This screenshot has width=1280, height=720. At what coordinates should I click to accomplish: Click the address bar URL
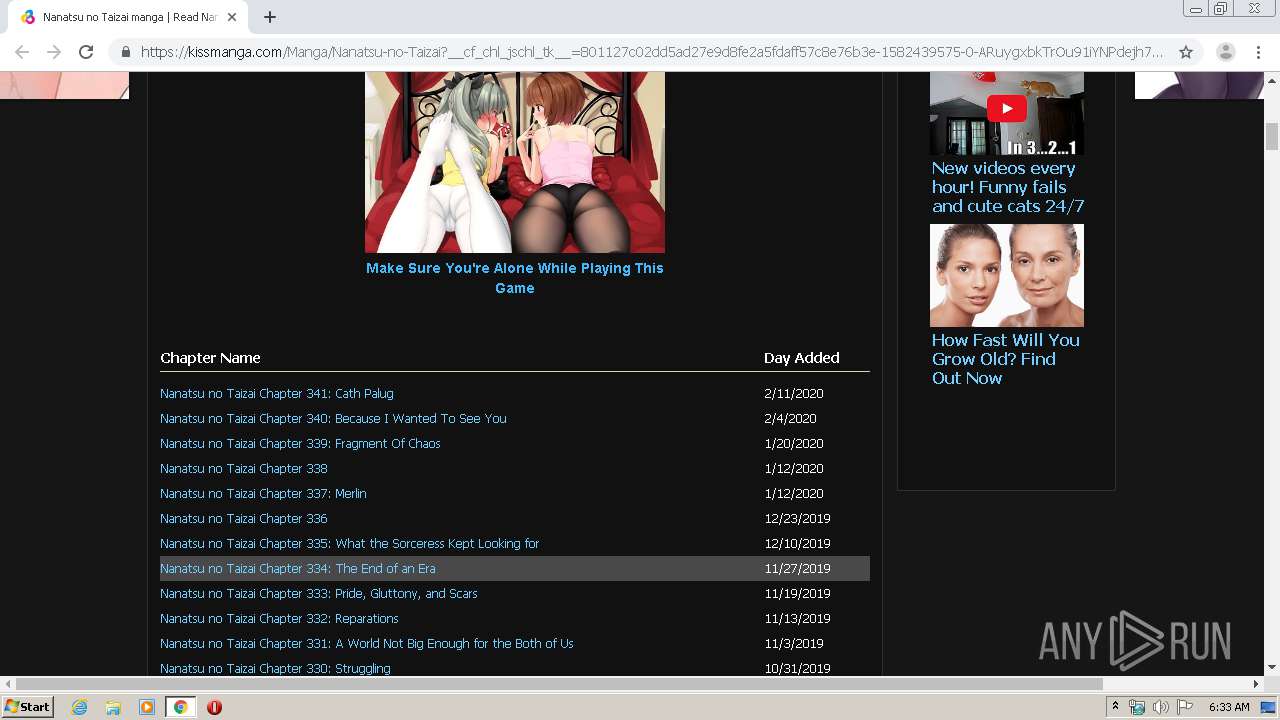(651, 52)
